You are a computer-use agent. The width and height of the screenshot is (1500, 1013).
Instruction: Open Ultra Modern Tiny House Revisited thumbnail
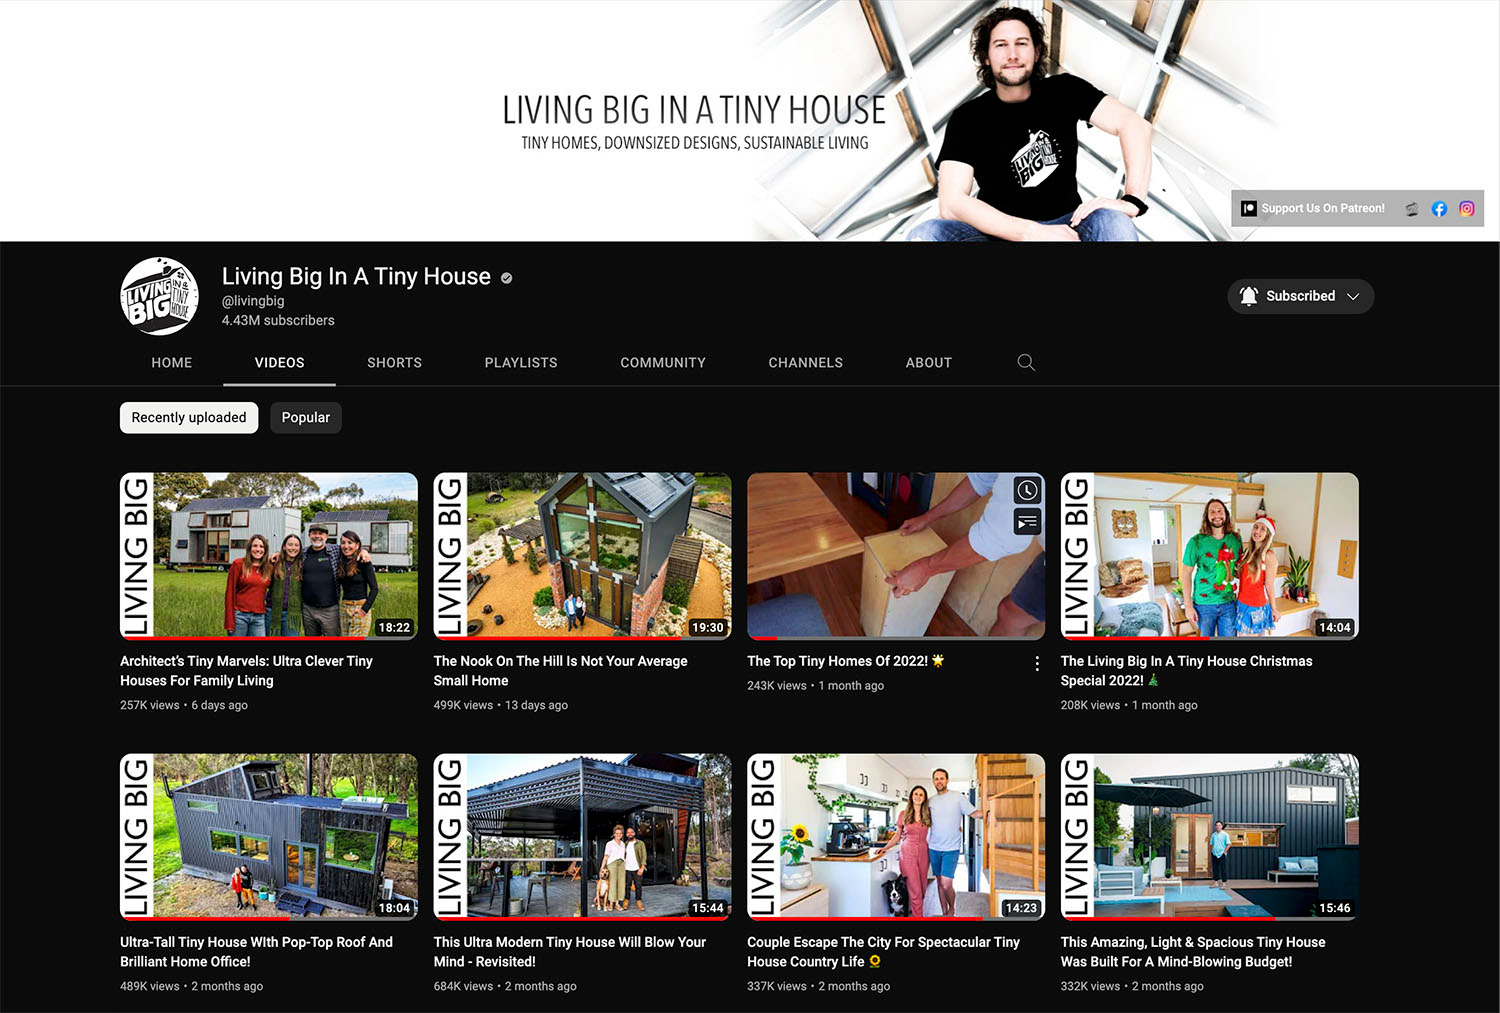coord(582,836)
